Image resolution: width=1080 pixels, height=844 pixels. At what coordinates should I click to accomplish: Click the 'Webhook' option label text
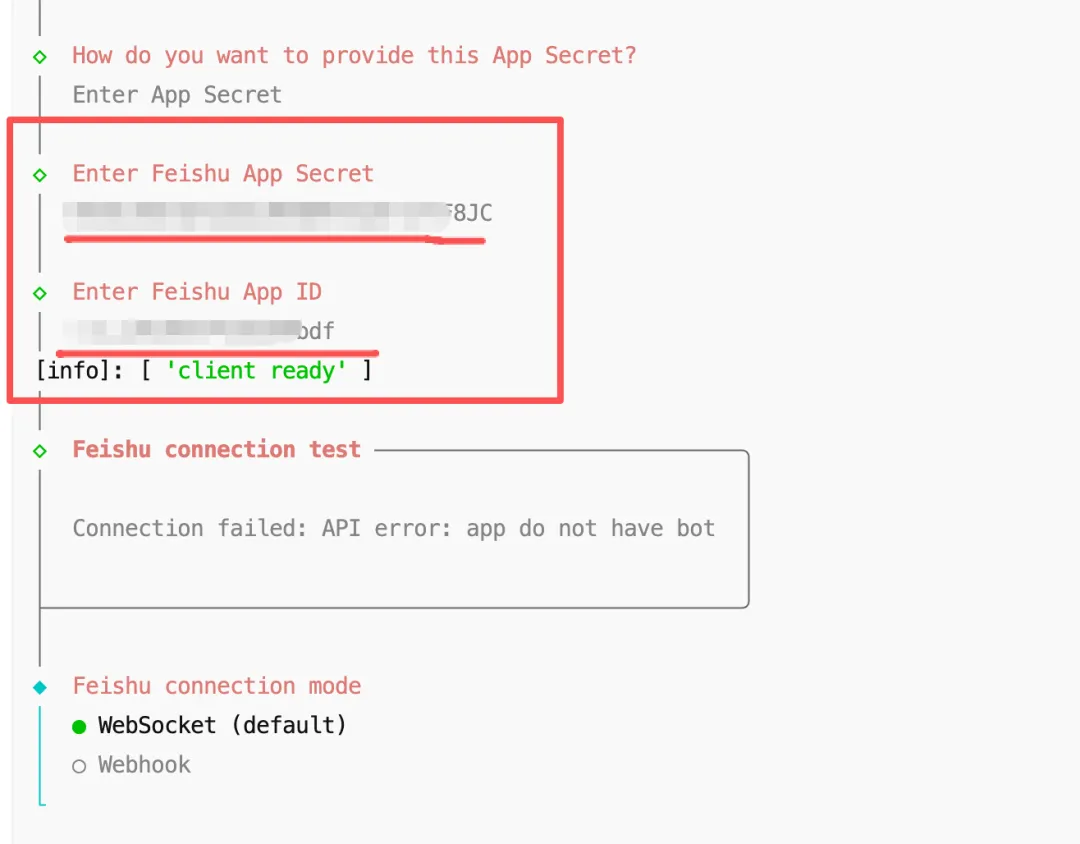point(144,765)
